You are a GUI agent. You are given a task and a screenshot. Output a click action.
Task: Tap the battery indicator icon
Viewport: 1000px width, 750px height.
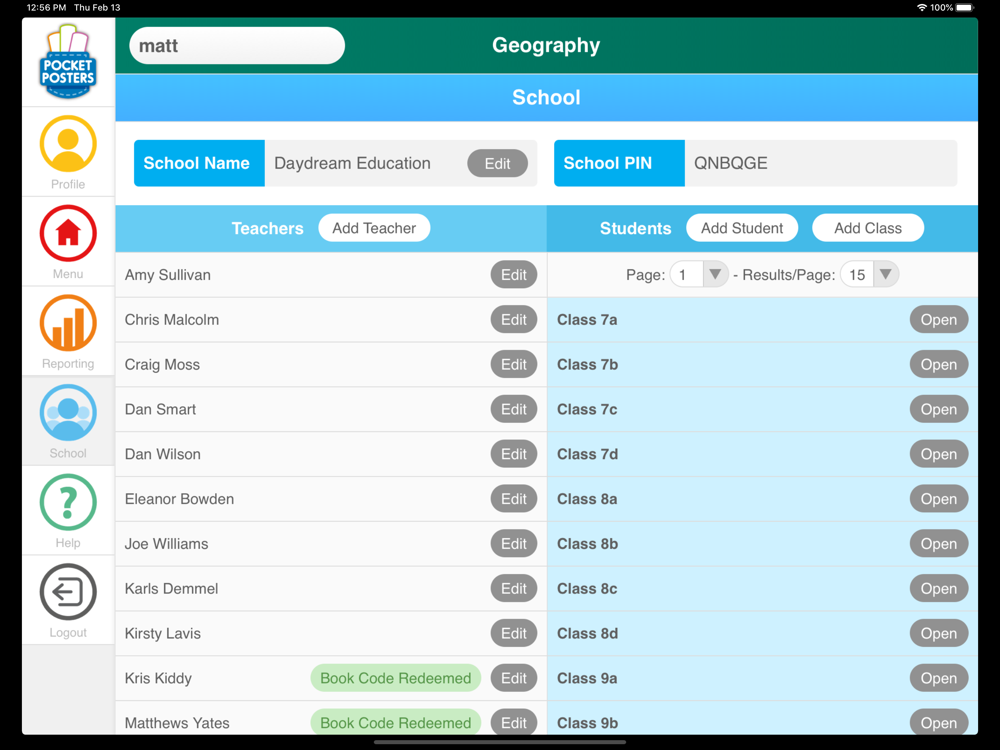click(x=965, y=8)
